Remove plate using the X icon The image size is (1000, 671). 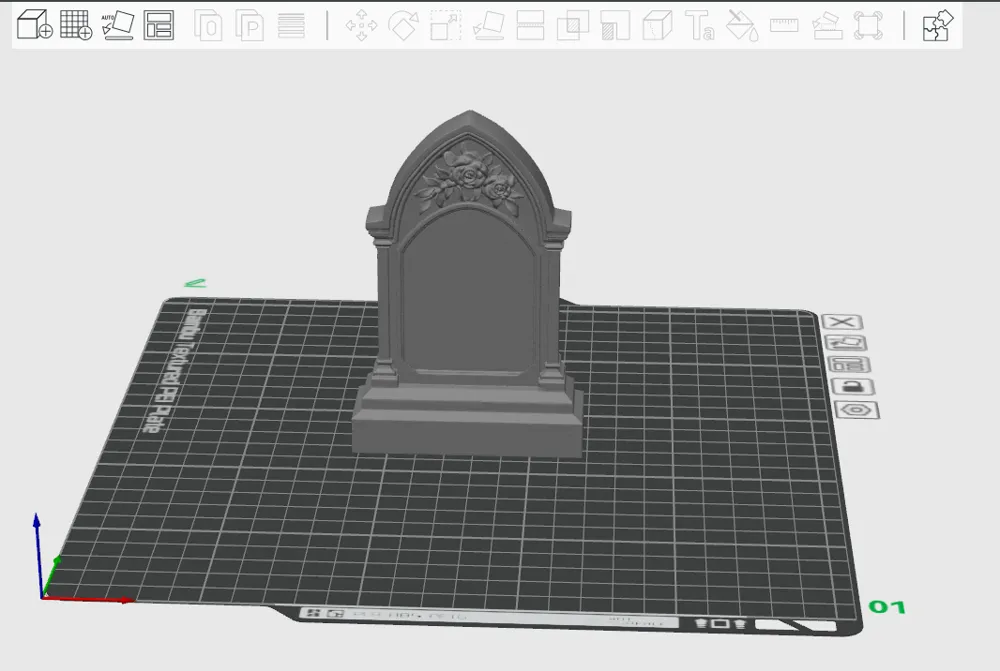(842, 322)
